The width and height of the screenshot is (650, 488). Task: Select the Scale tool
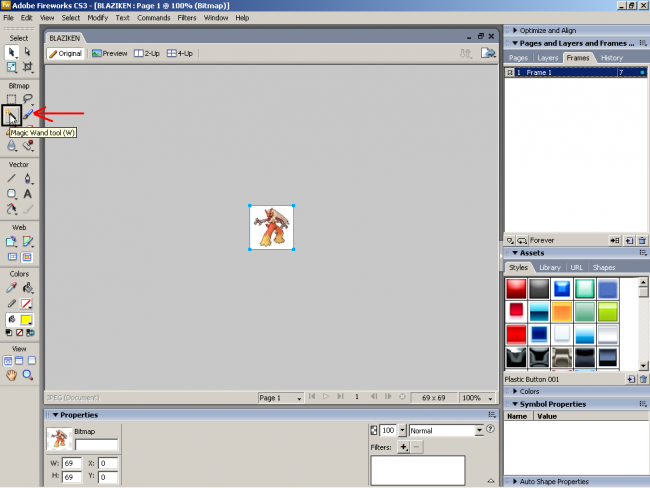[x=11, y=67]
